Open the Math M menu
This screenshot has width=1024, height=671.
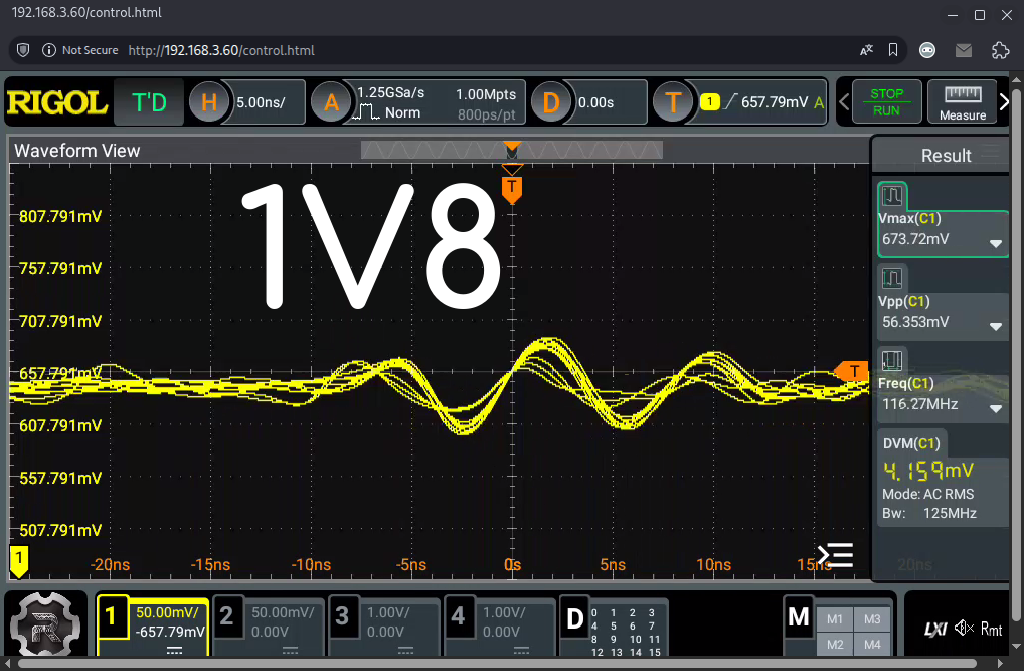click(x=799, y=617)
